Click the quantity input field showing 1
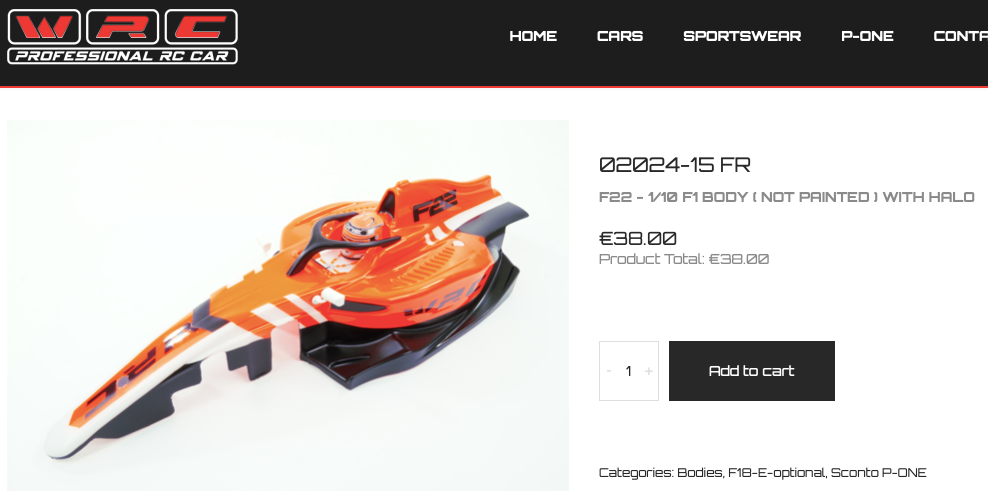Viewport: 988px width, 491px height. (628, 371)
